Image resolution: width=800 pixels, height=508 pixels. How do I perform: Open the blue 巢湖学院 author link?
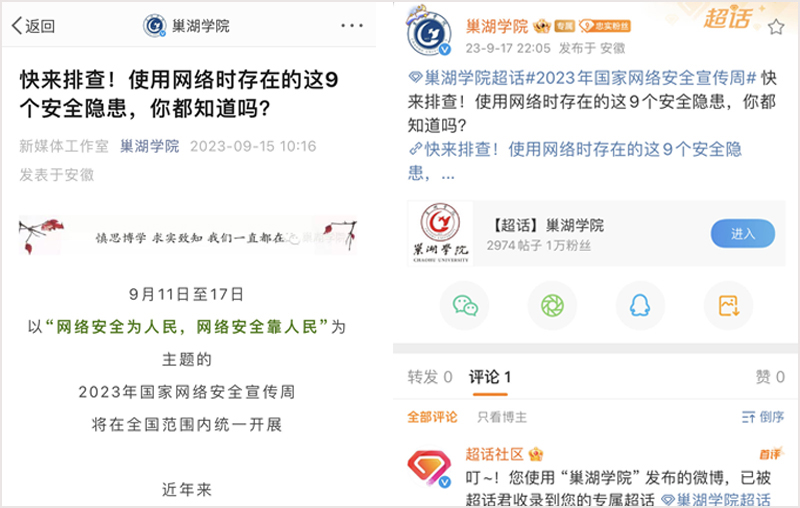coord(149,146)
